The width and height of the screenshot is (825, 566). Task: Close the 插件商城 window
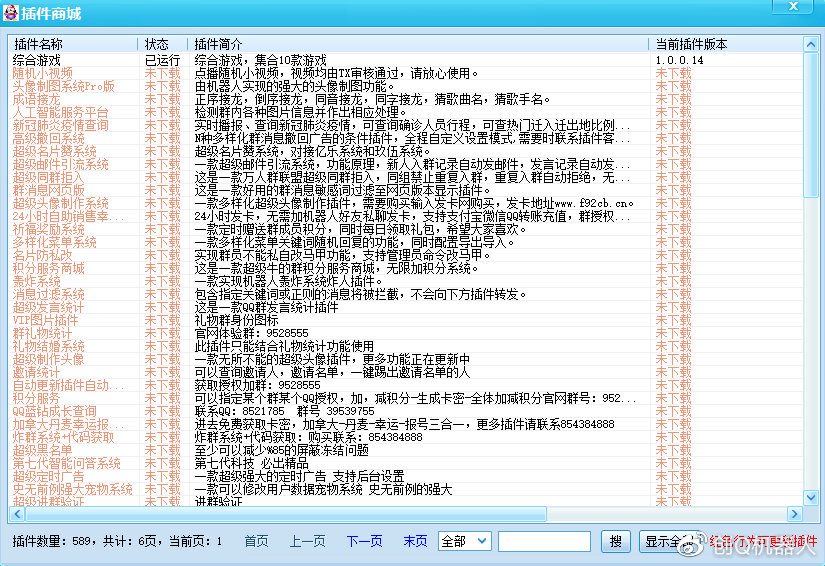click(x=793, y=6)
